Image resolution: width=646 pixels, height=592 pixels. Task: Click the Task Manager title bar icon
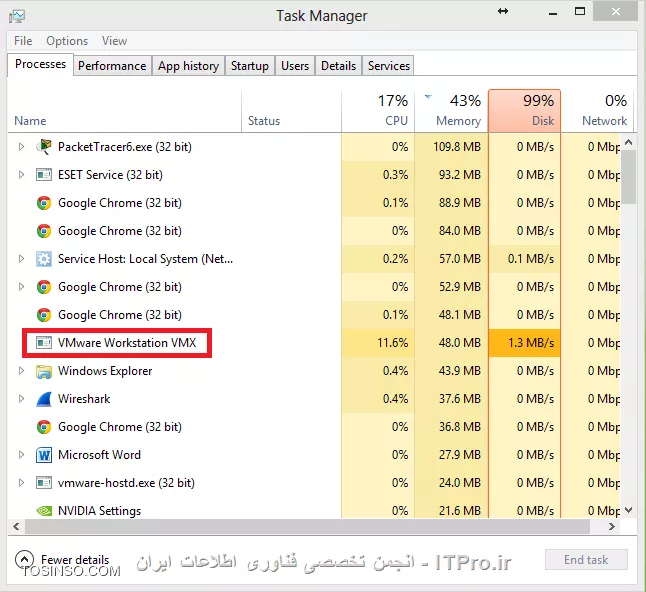coord(17,16)
